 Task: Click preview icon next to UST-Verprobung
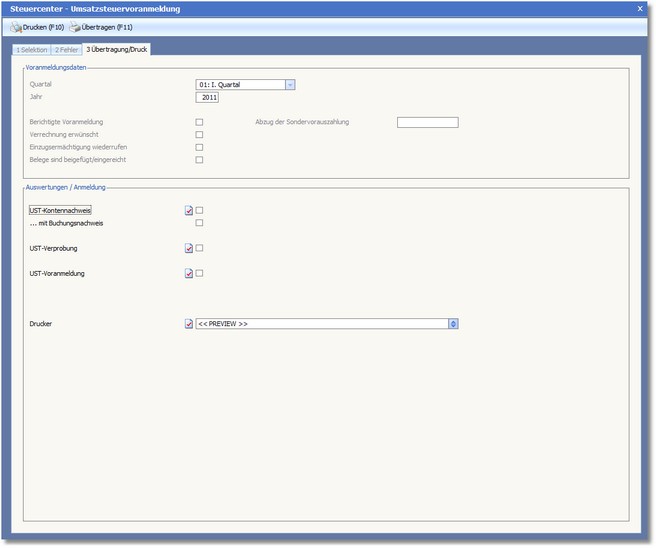click(x=189, y=248)
